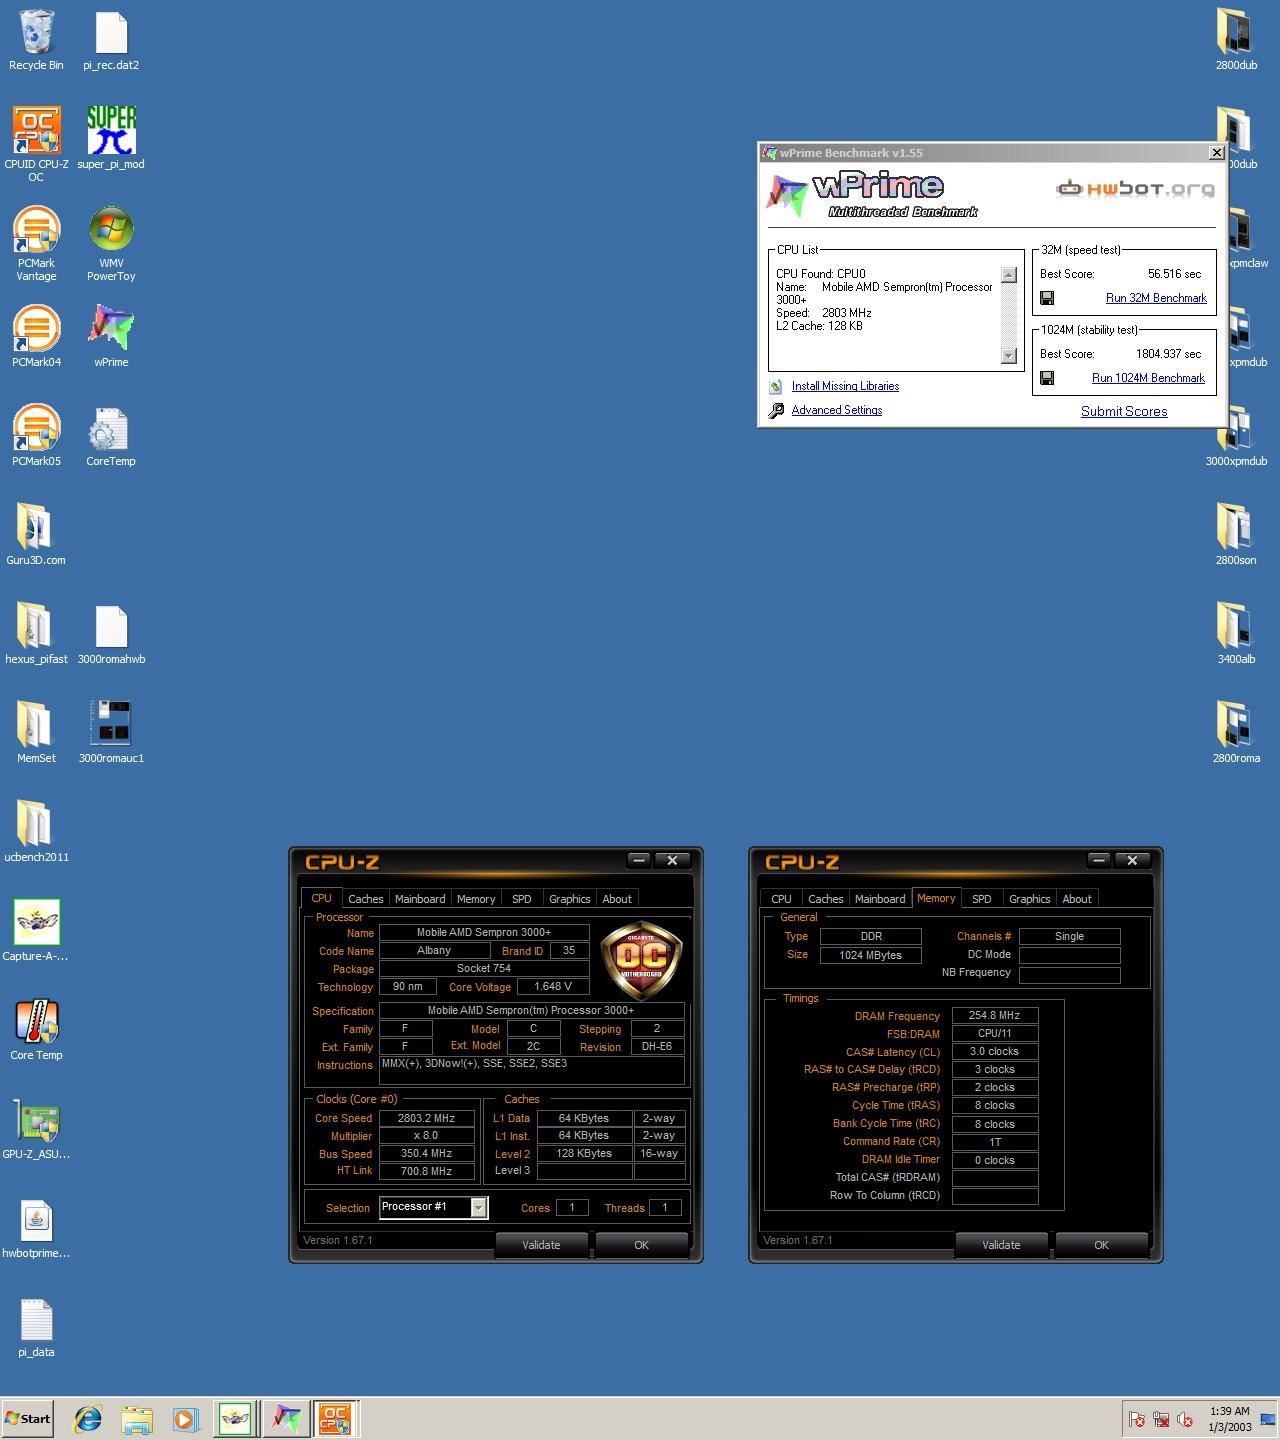Launch super_pi_mod desktop icon
The image size is (1280, 1440).
[x=111, y=138]
